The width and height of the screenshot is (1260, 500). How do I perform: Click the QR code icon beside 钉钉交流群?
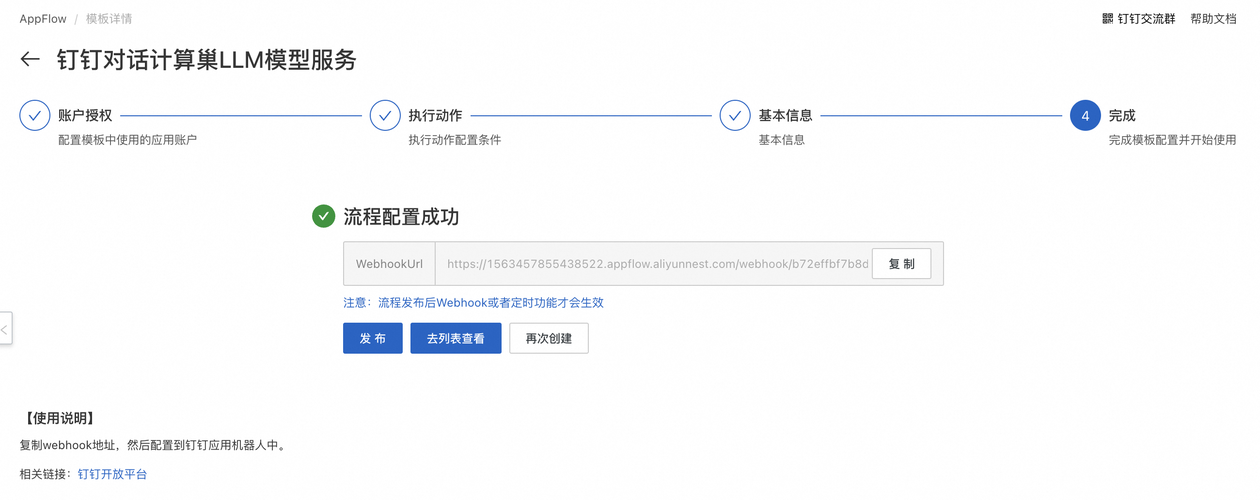click(x=1107, y=19)
